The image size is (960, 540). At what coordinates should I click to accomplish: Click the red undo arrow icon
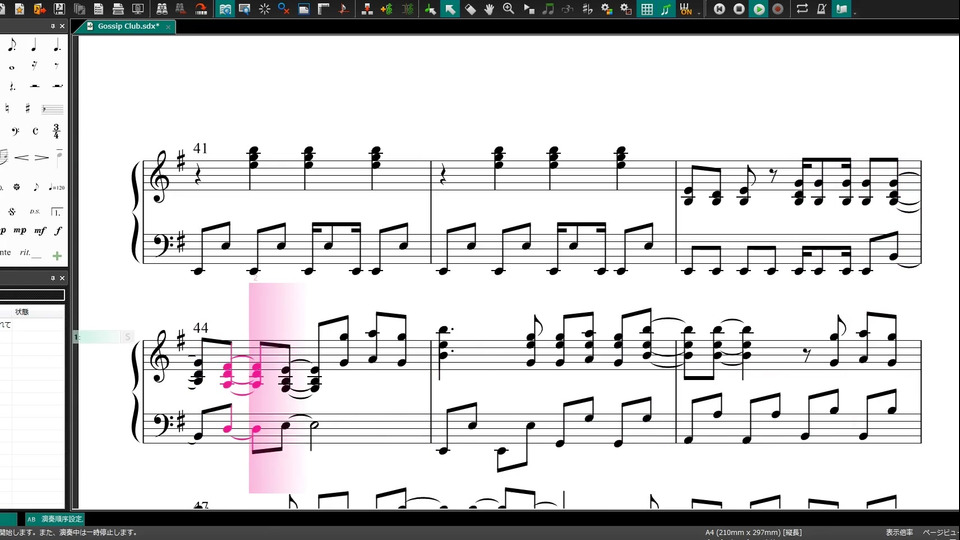pyautogui.click(x=201, y=9)
